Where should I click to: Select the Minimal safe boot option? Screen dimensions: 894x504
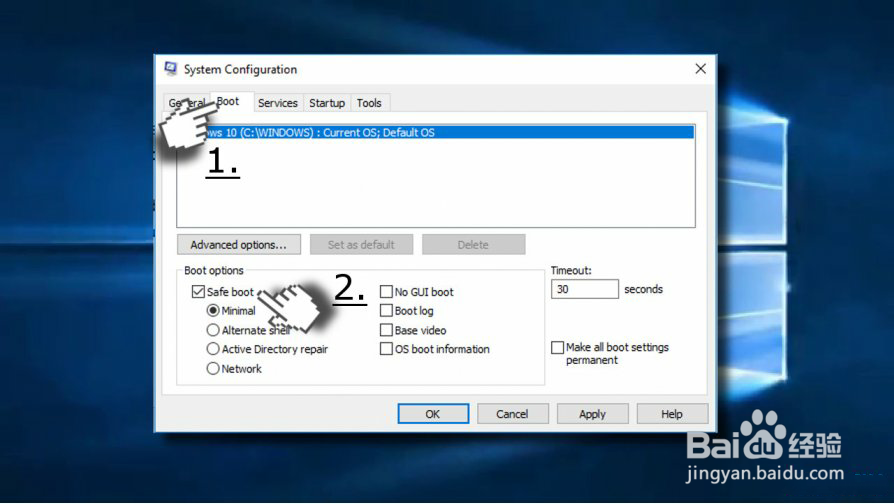pyautogui.click(x=213, y=311)
